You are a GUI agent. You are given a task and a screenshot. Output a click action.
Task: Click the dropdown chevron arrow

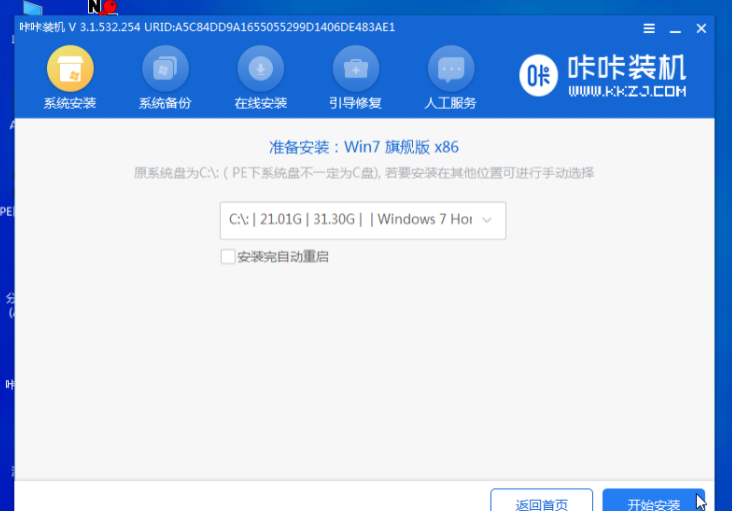click(487, 220)
